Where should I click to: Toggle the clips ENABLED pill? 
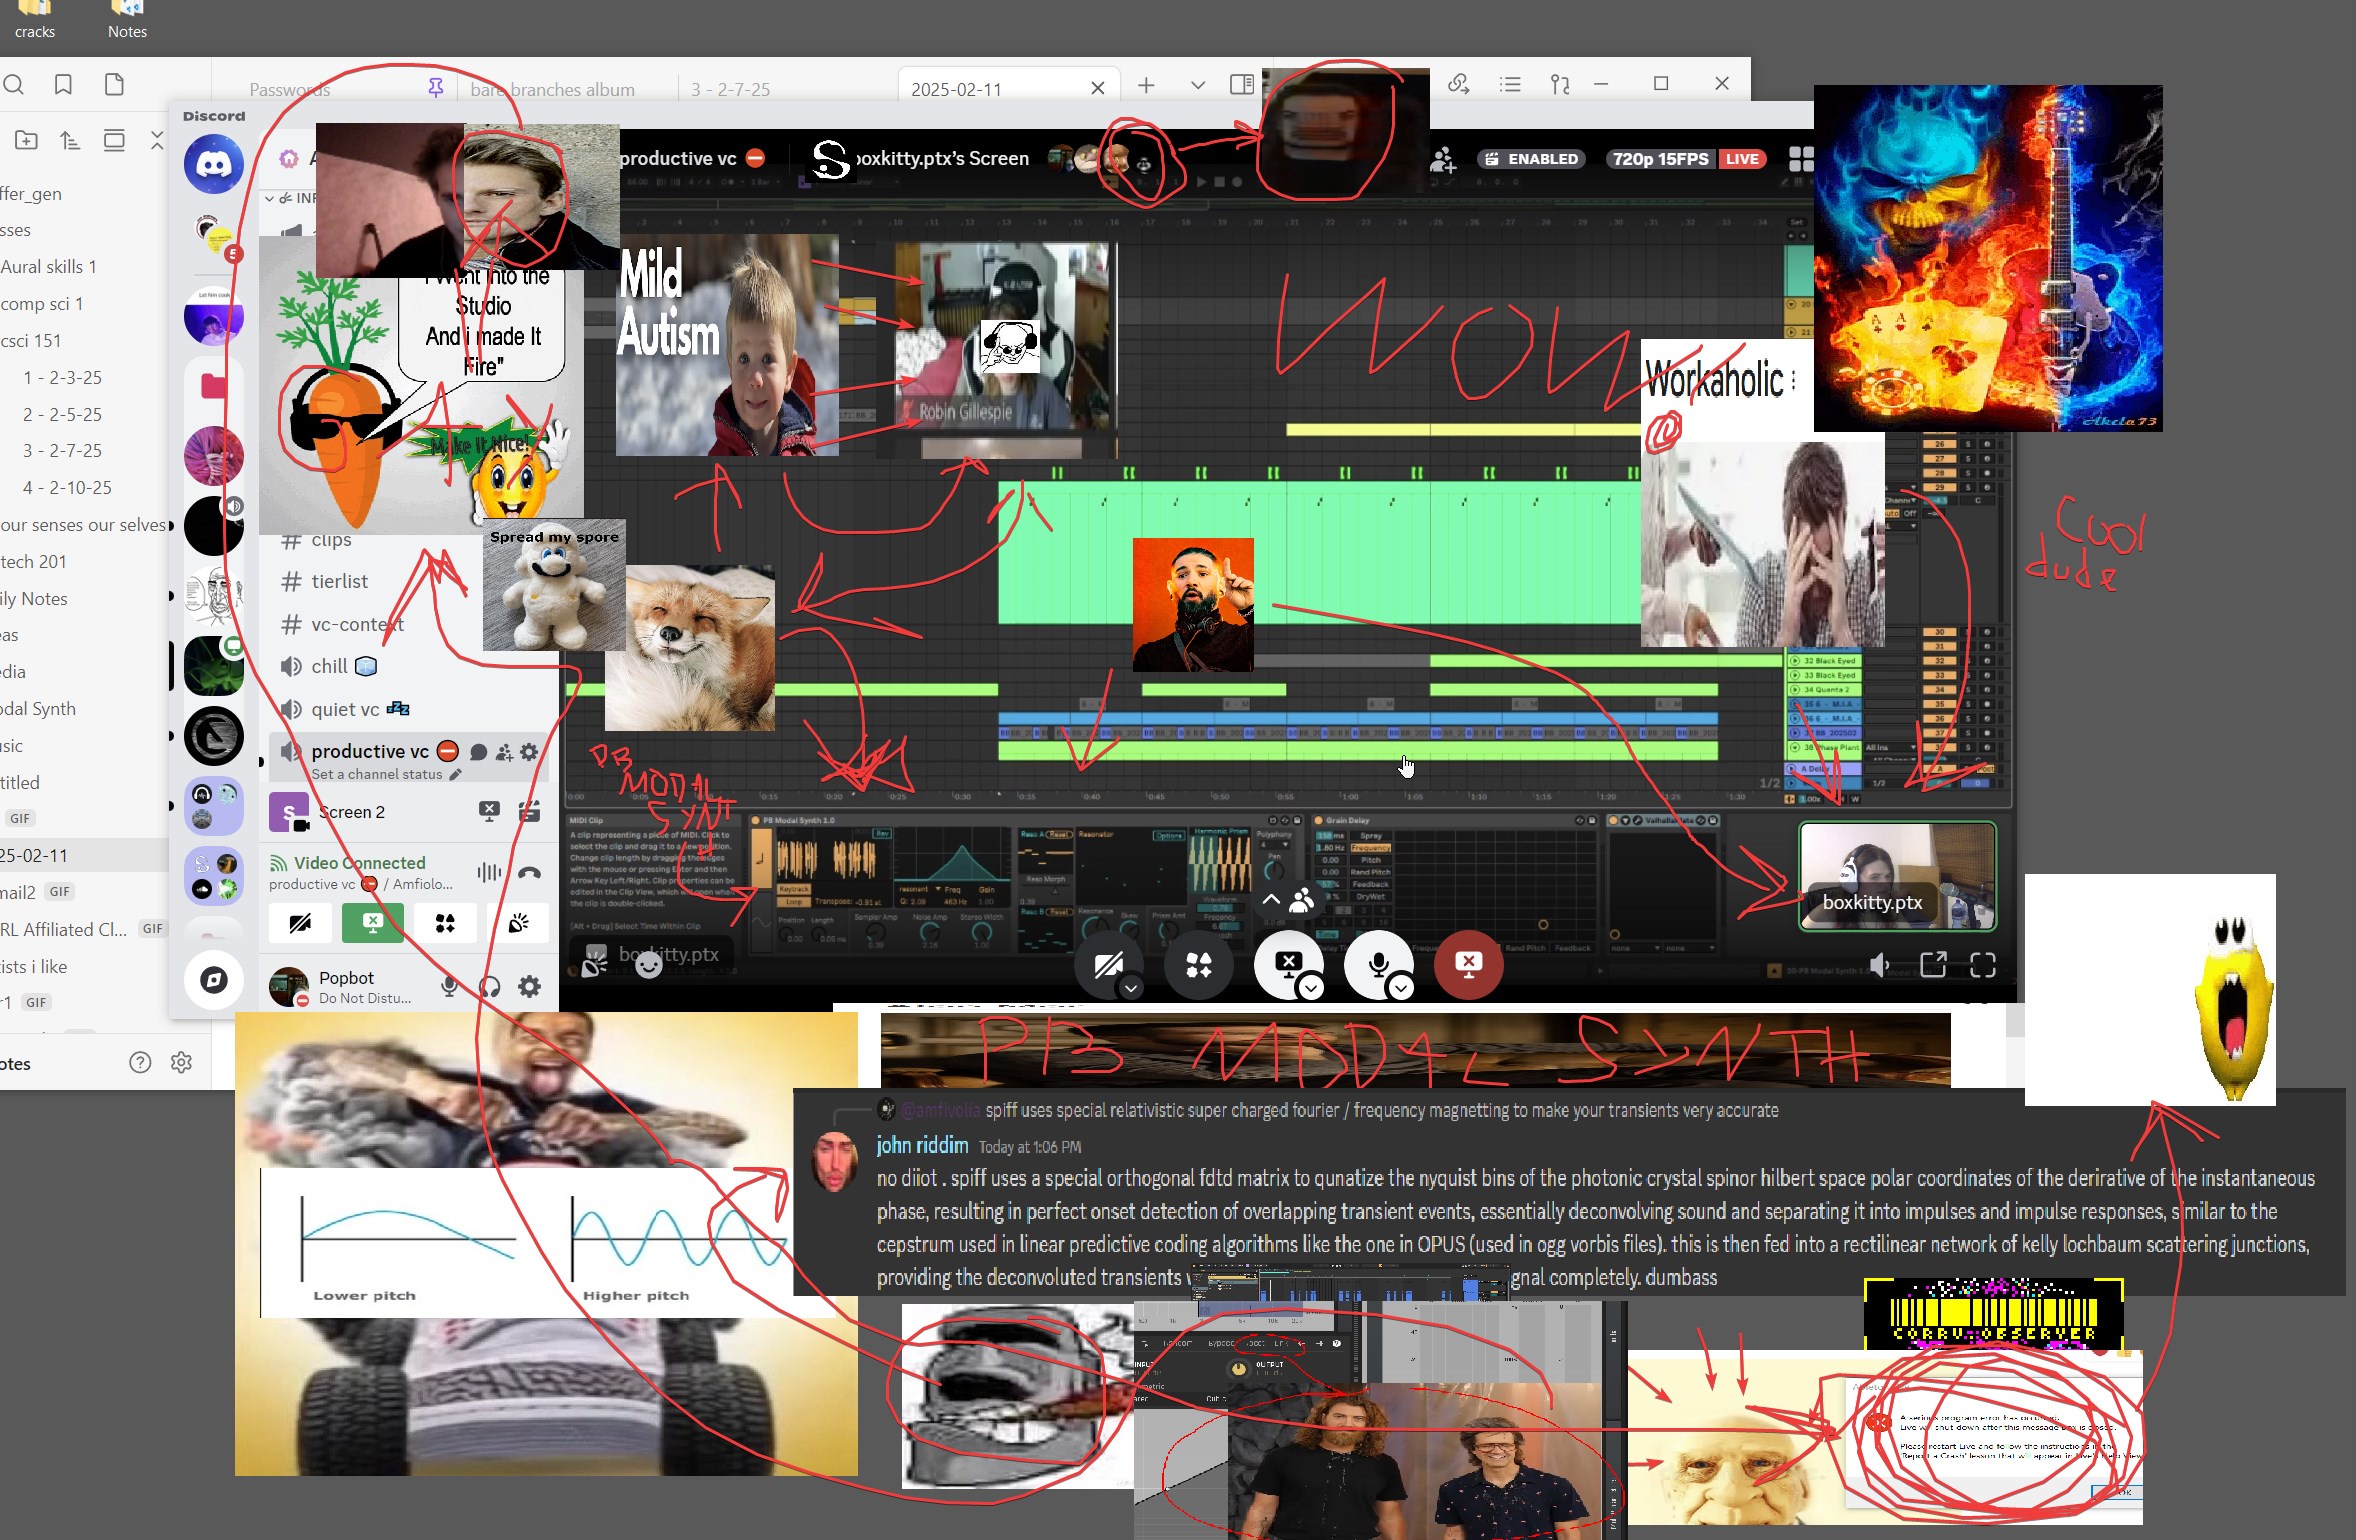coord(1531,159)
